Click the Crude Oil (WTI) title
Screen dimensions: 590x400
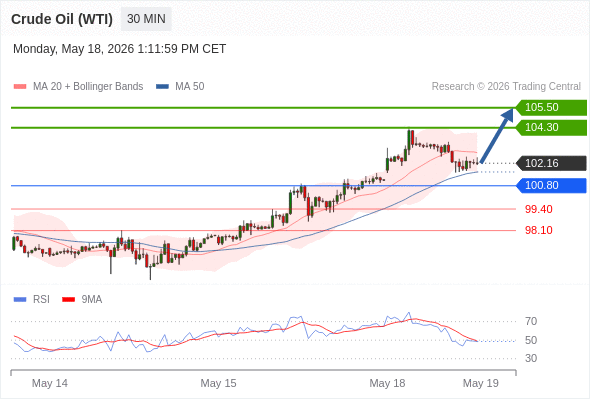[62, 19]
